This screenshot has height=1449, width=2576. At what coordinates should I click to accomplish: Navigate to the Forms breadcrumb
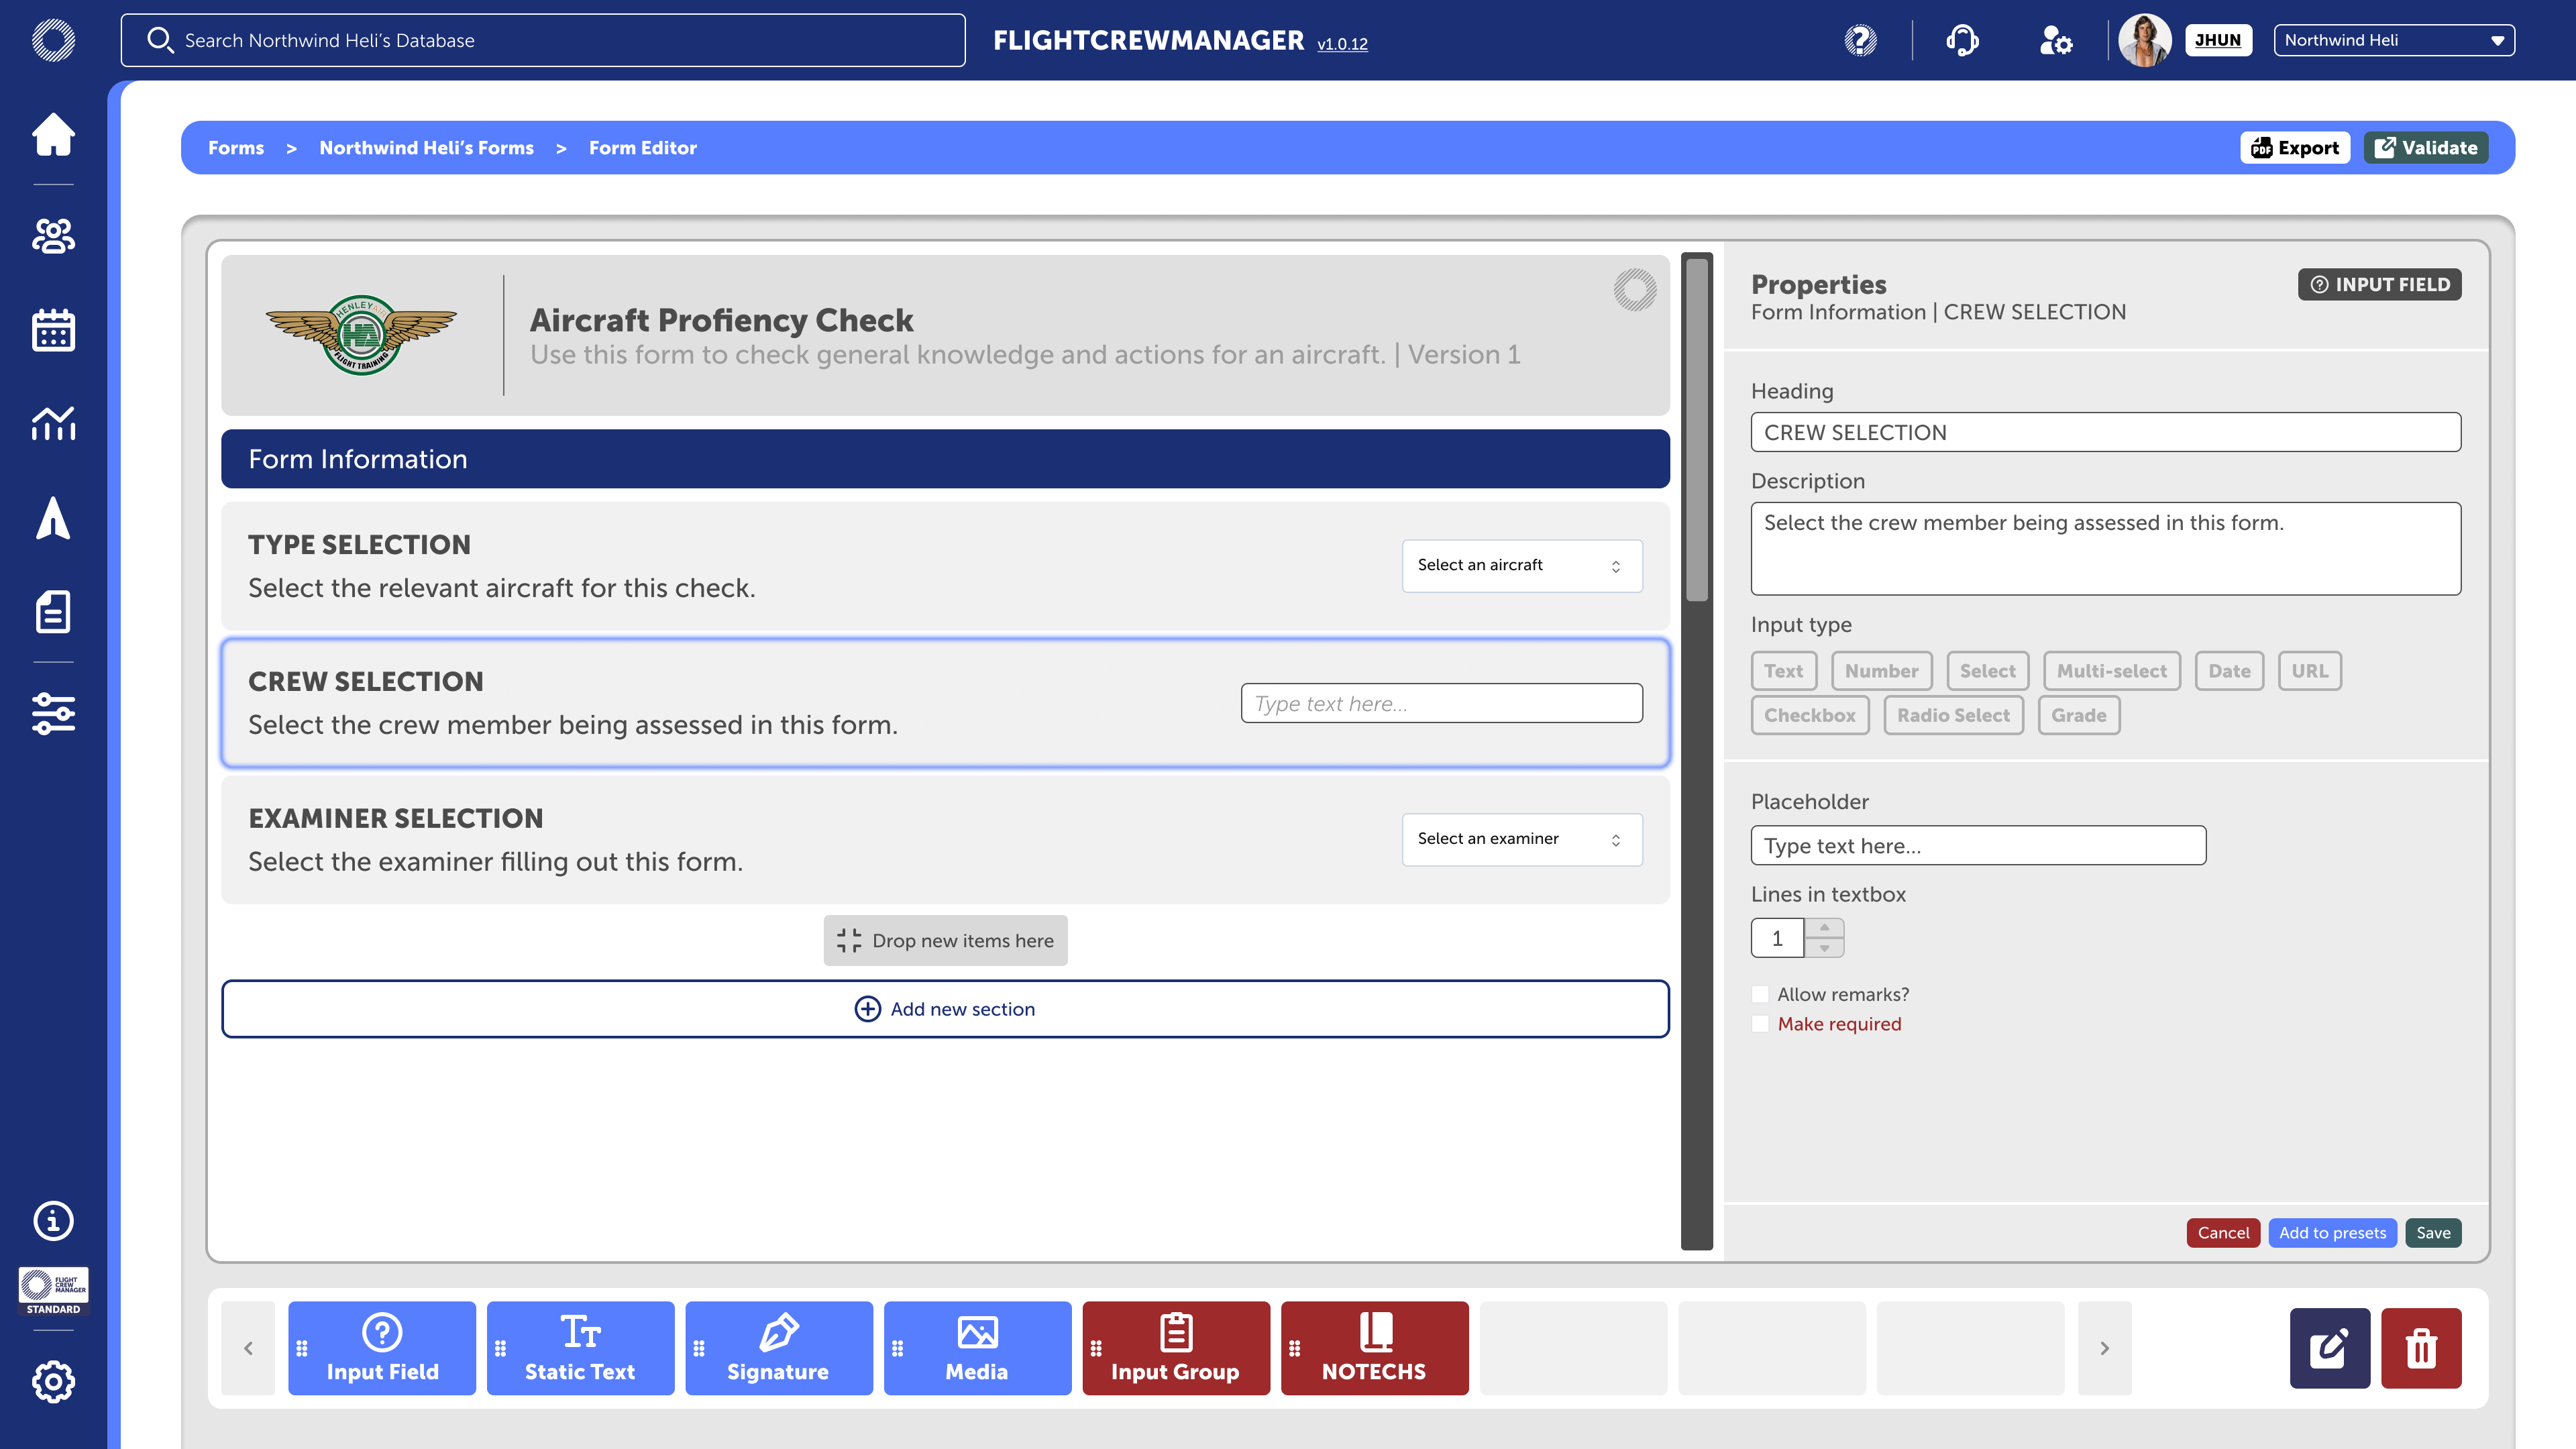click(236, 148)
